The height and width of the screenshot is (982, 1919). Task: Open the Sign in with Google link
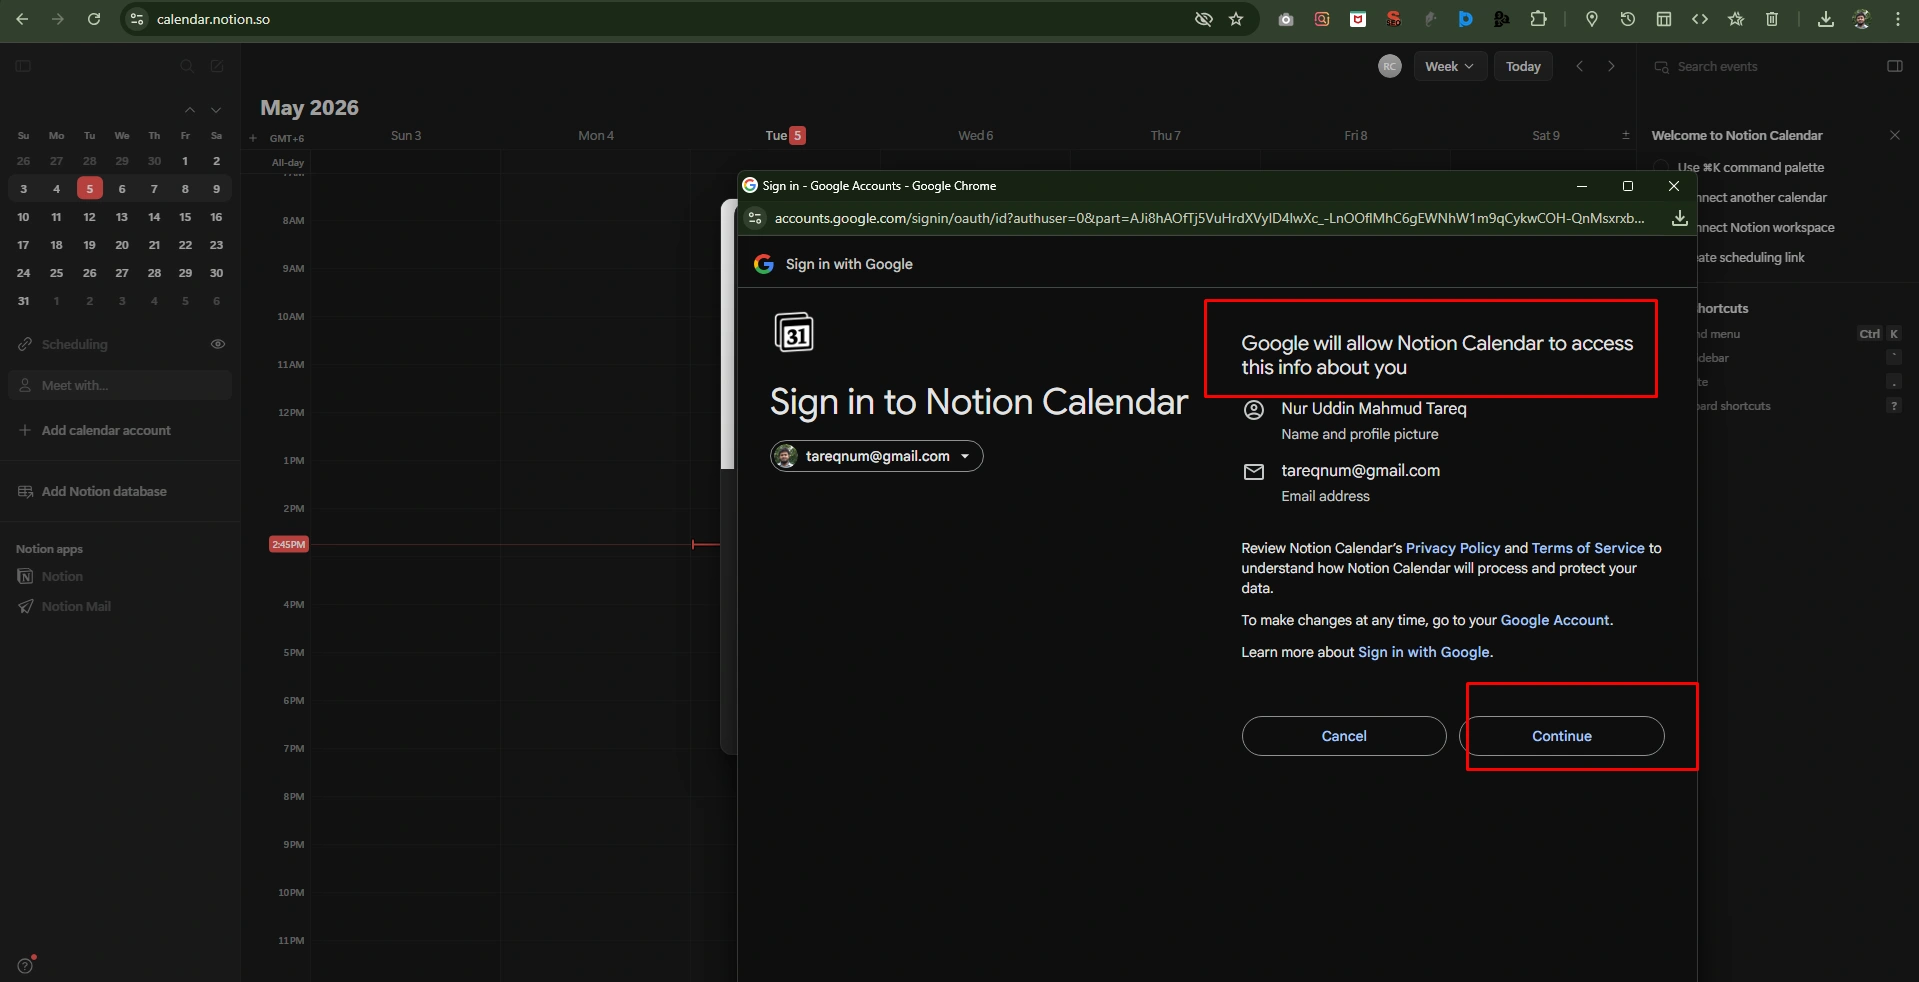click(1424, 652)
